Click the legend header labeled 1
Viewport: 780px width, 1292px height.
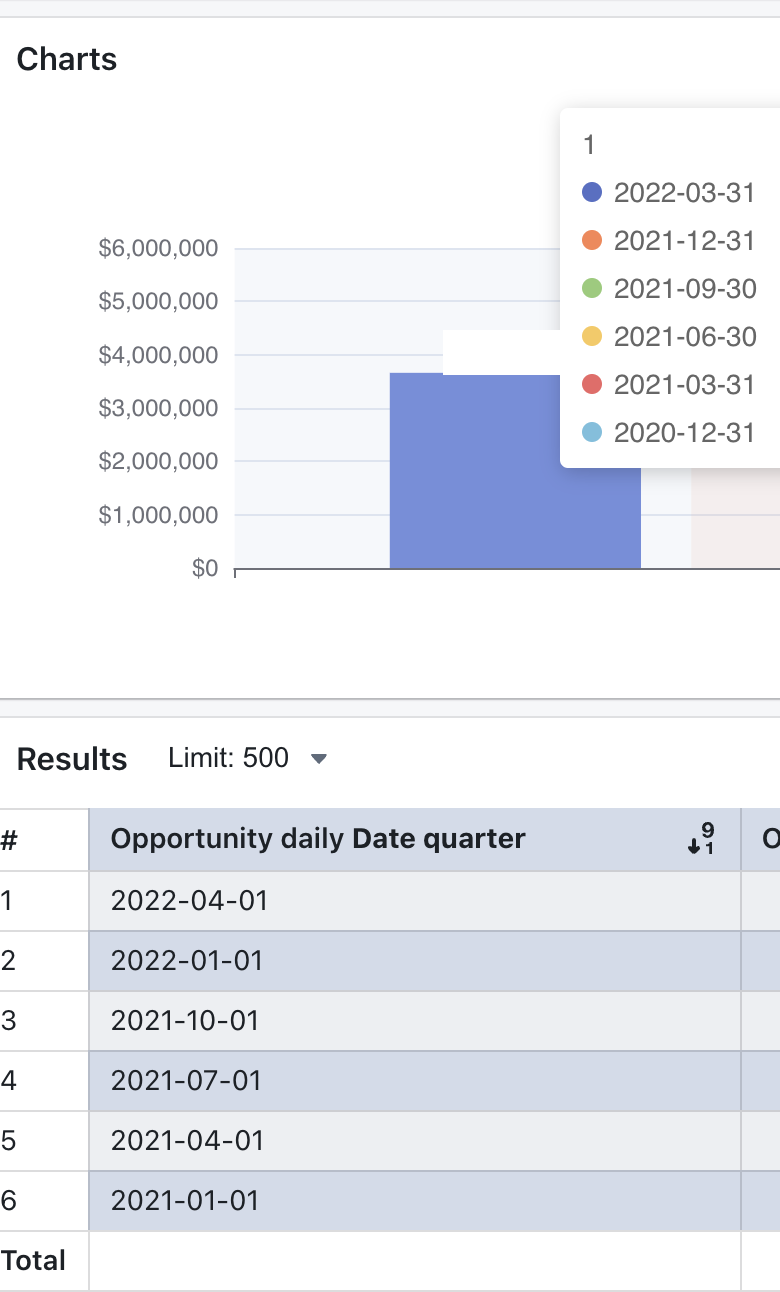pos(588,145)
